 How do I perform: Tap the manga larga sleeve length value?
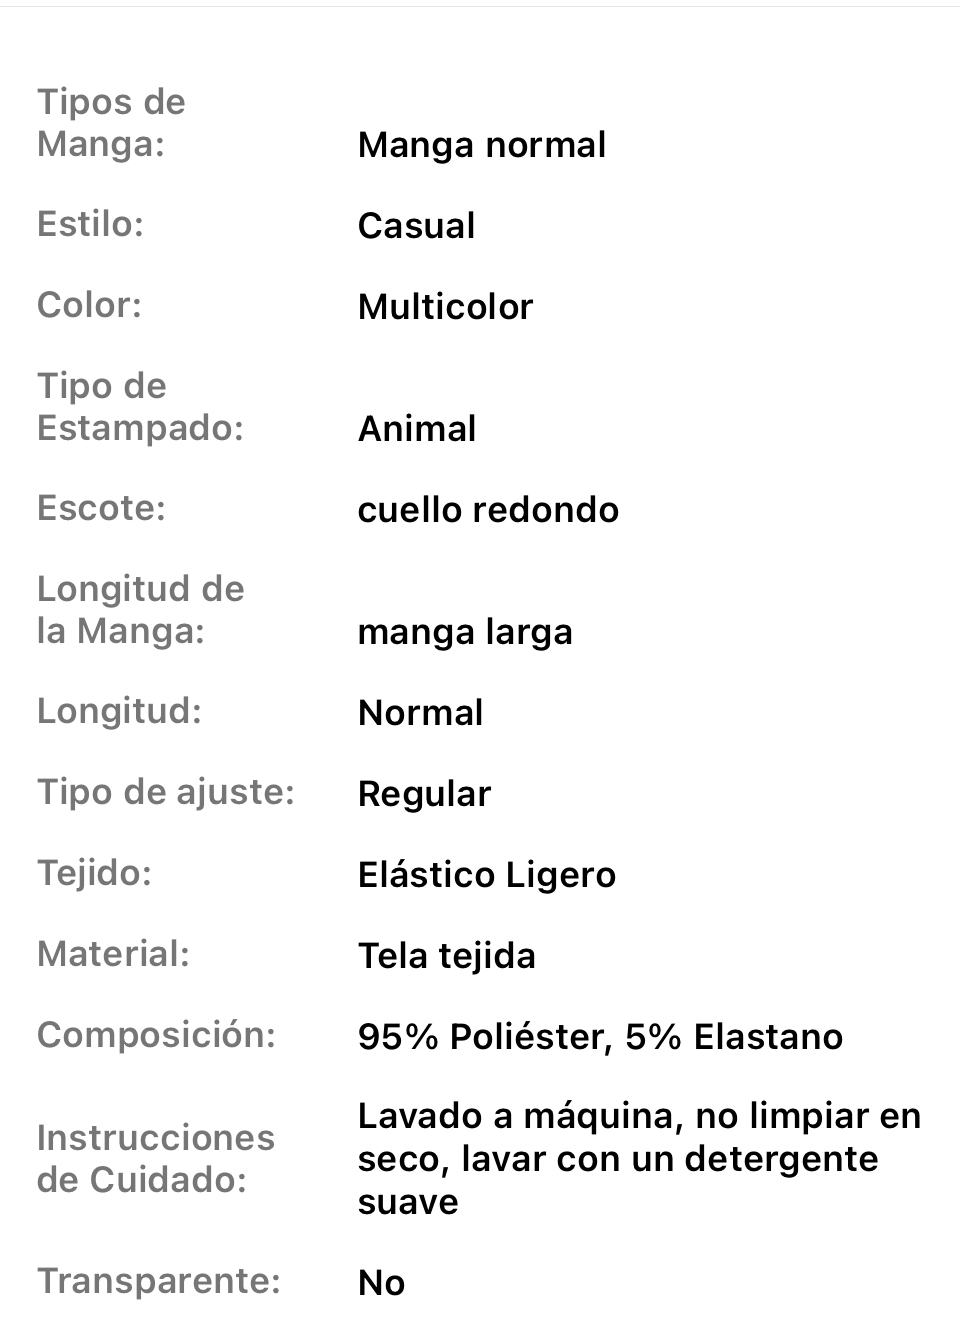465,632
